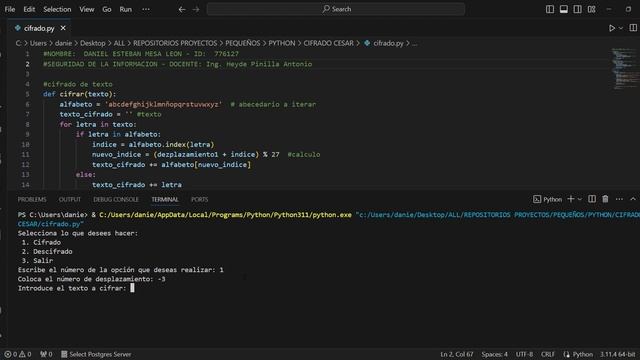This screenshot has width=640, height=360.
Task: Switch to the TERMINAL panel tab
Action: click(165, 199)
